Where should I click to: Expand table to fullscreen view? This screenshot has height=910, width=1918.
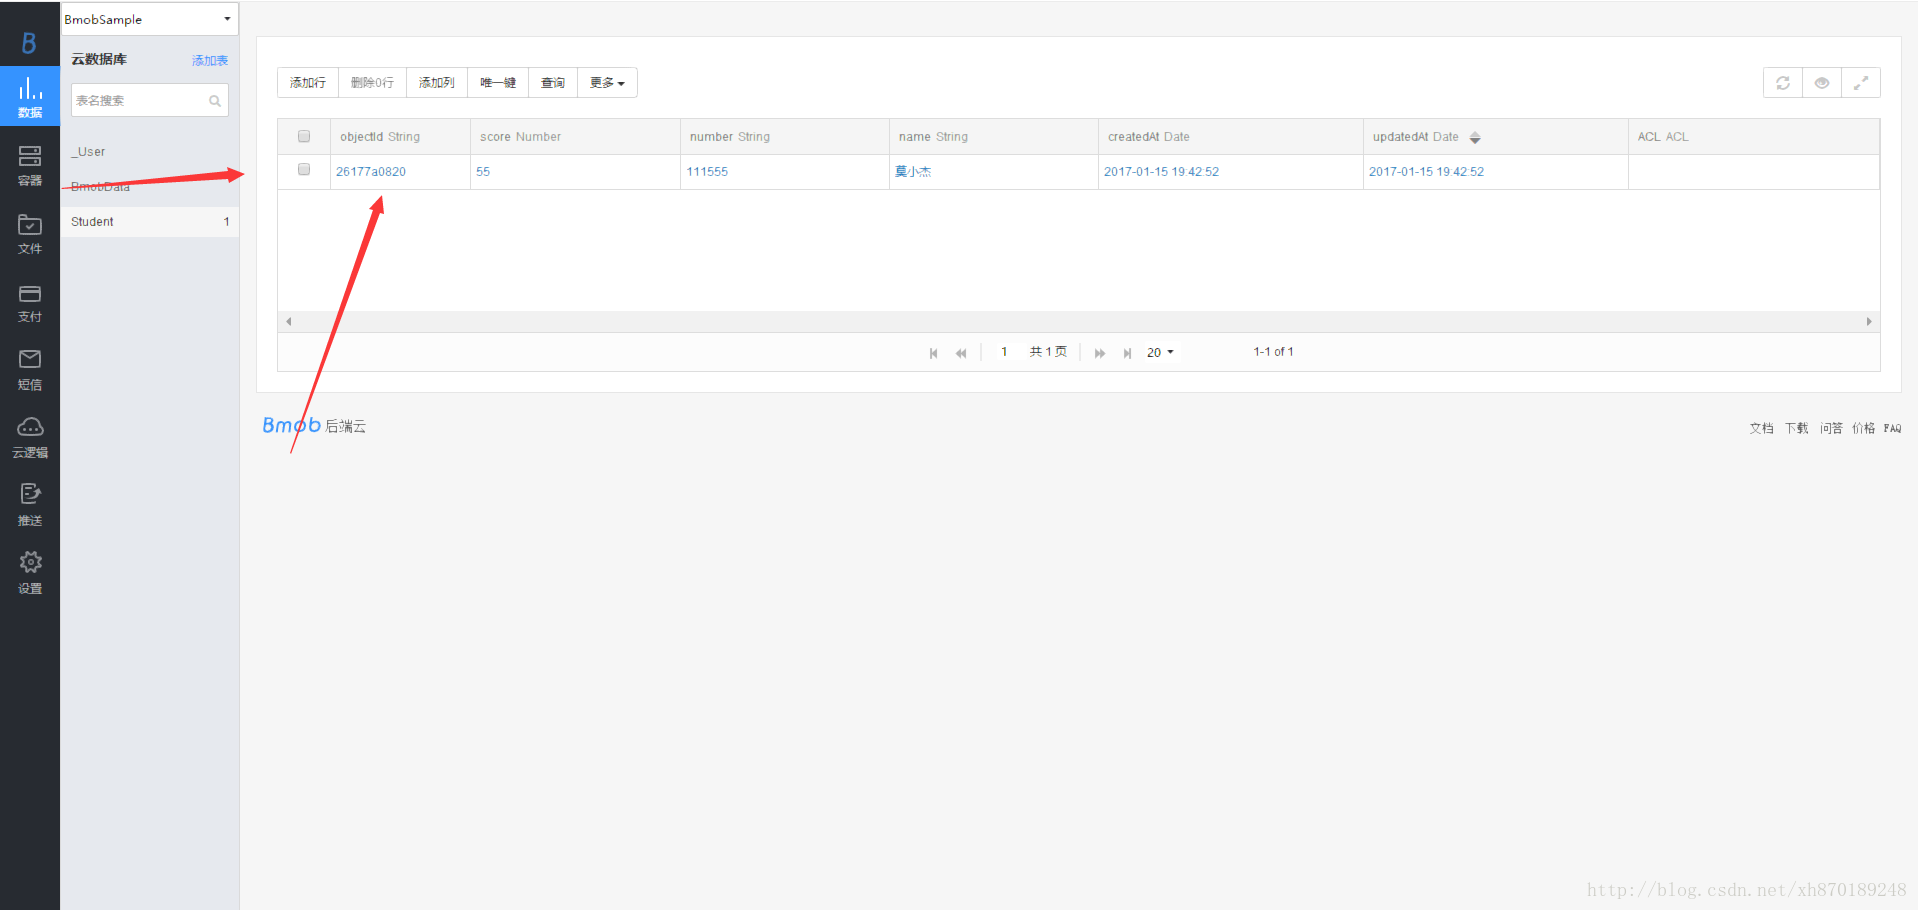[1861, 83]
